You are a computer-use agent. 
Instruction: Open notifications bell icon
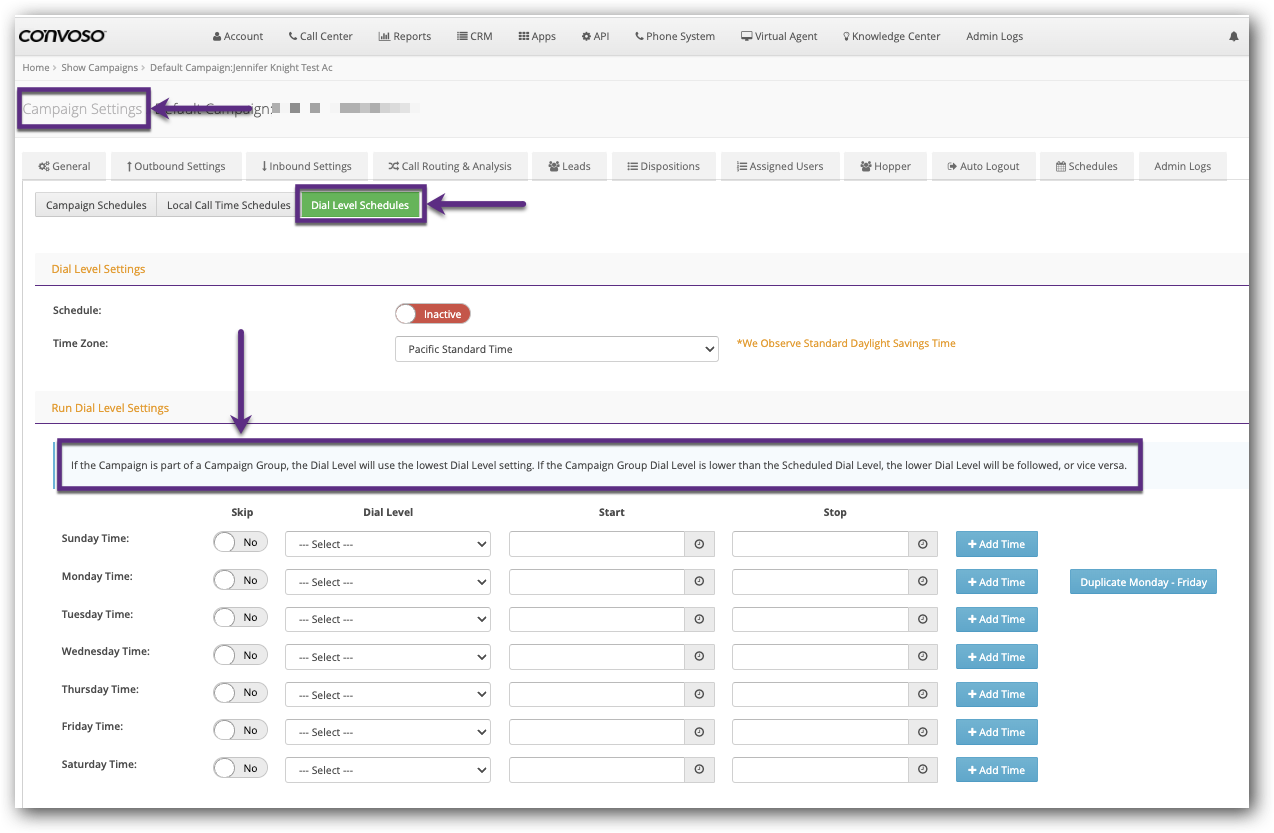pos(1233,36)
